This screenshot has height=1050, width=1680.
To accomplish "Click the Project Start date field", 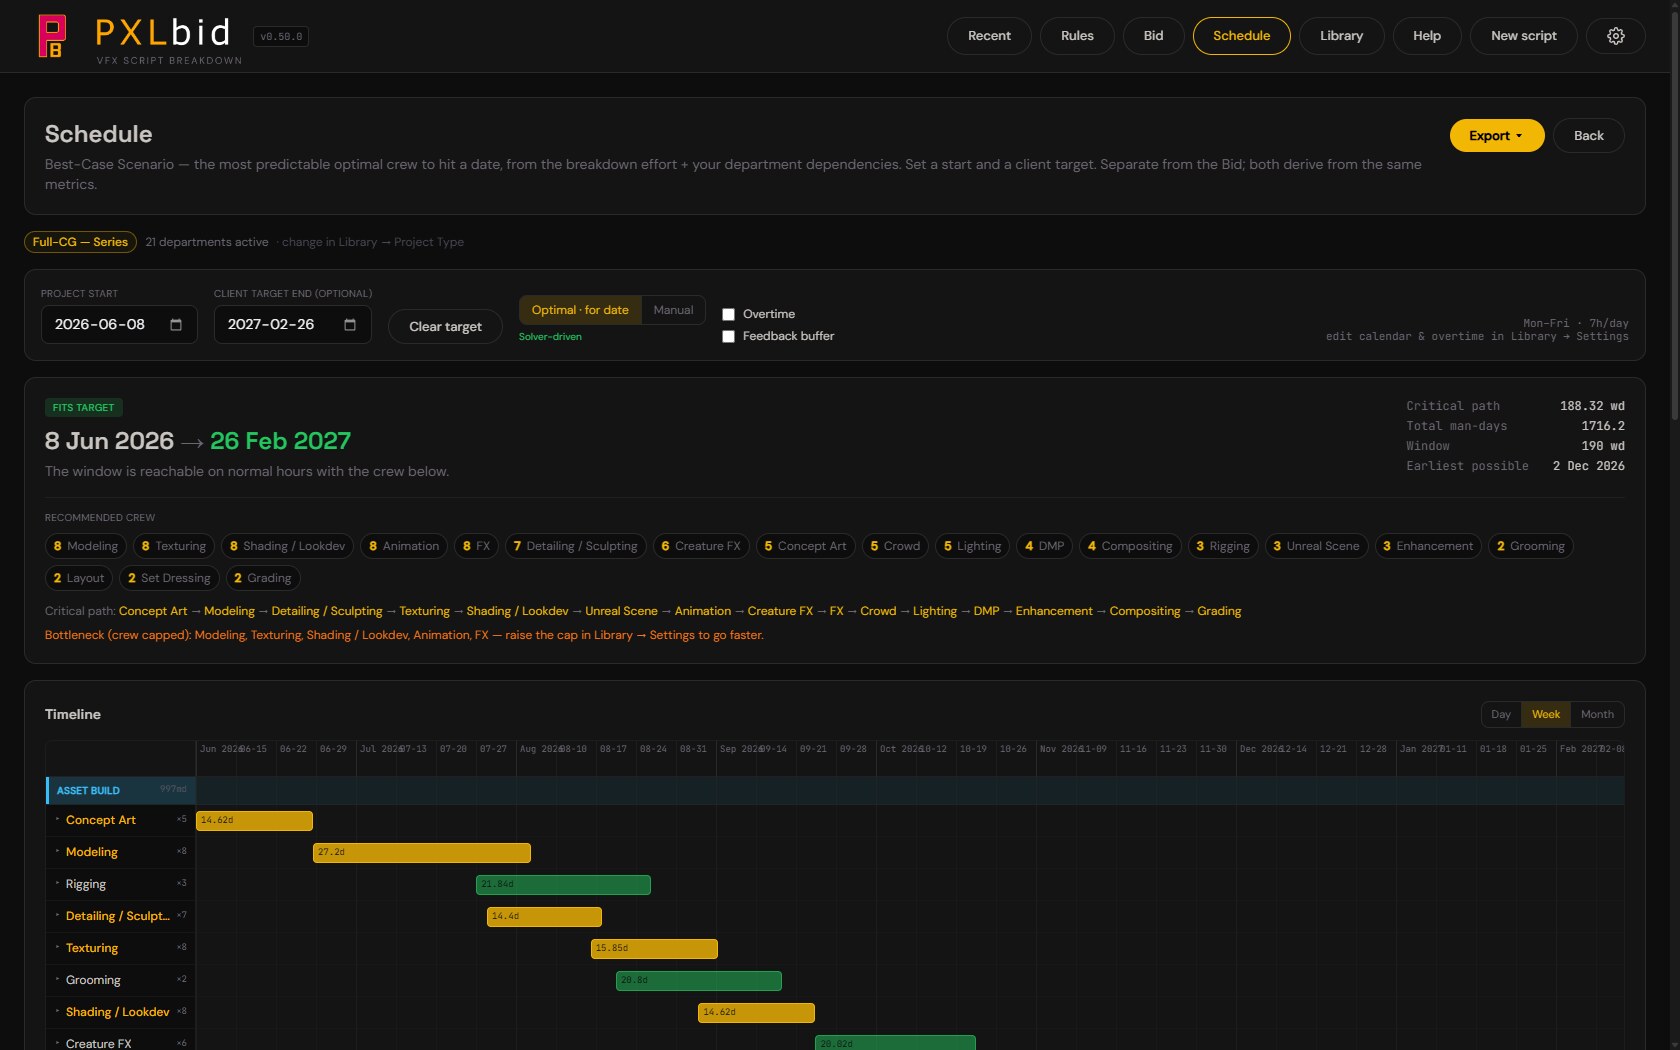I will tap(119, 325).
